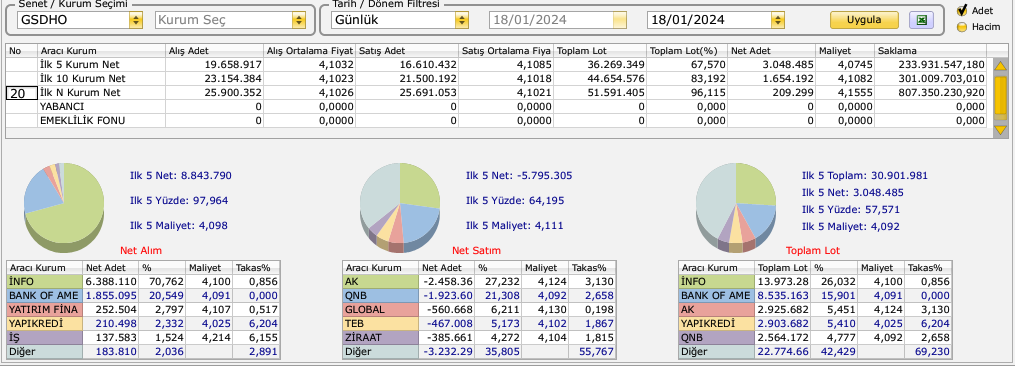Click the Toplam Lot pie chart
Viewport: 1015px width, 366px height.
click(x=735, y=206)
